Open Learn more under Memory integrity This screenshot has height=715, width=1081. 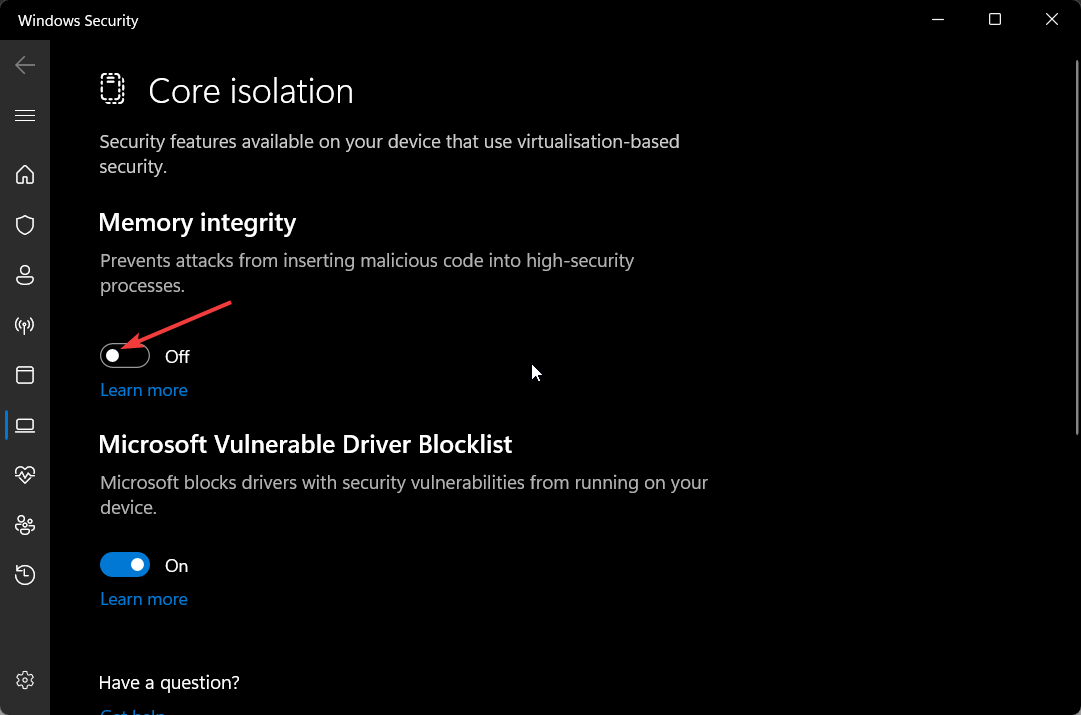point(144,390)
